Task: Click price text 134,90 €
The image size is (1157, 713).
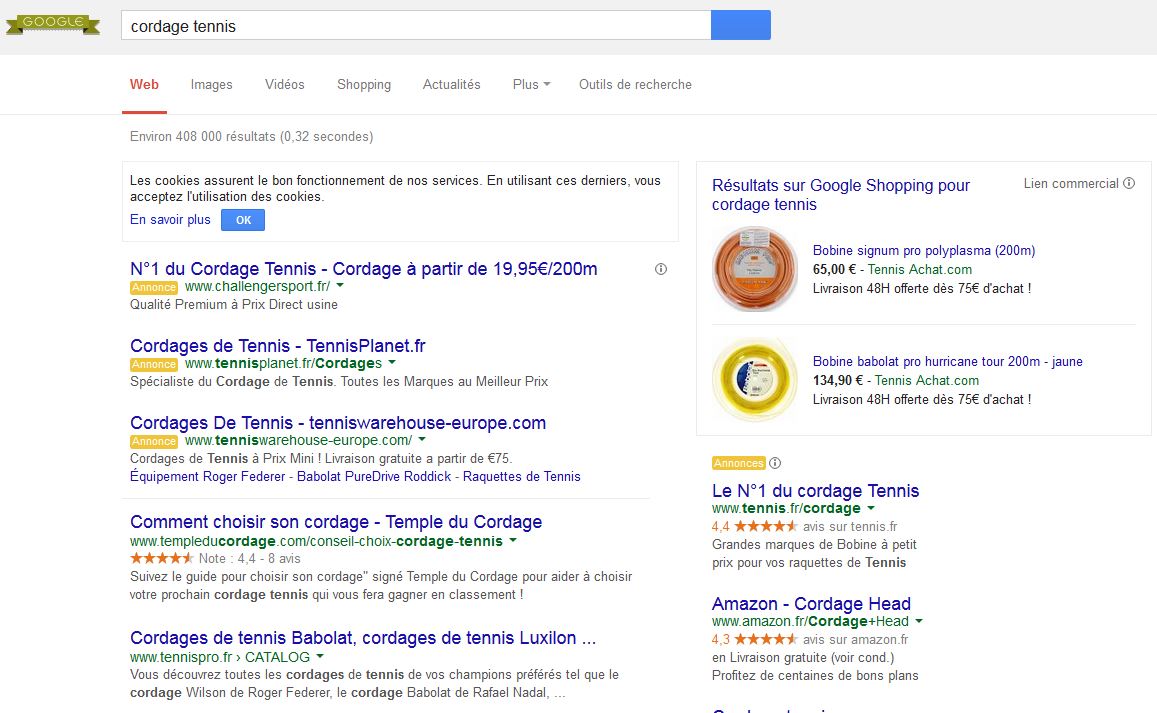Action: coord(837,381)
